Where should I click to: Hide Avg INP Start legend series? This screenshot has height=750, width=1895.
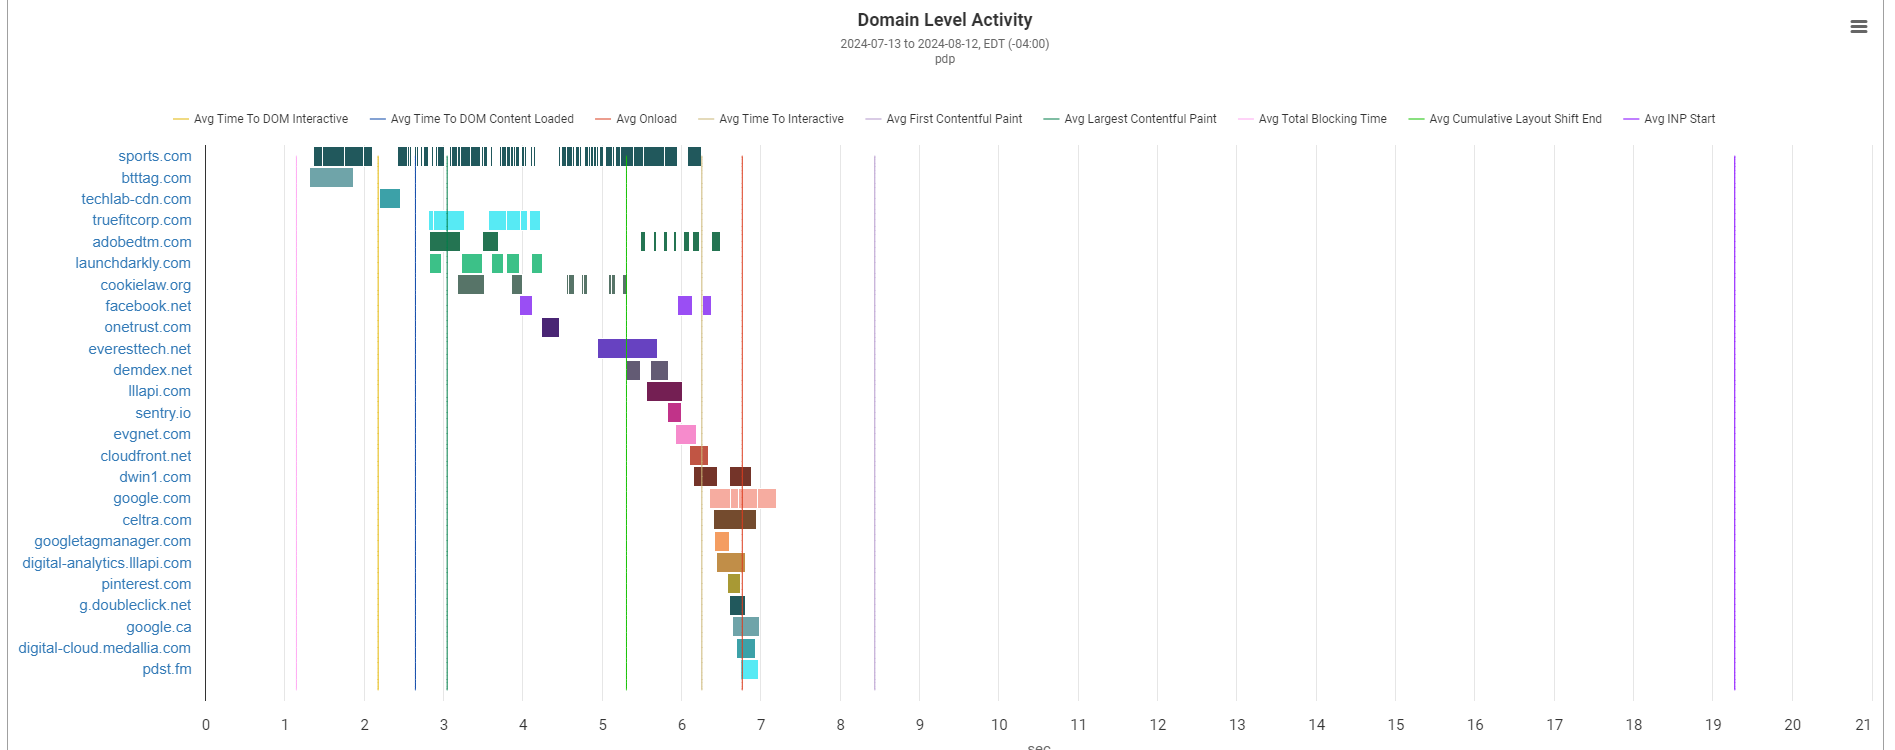(1669, 119)
